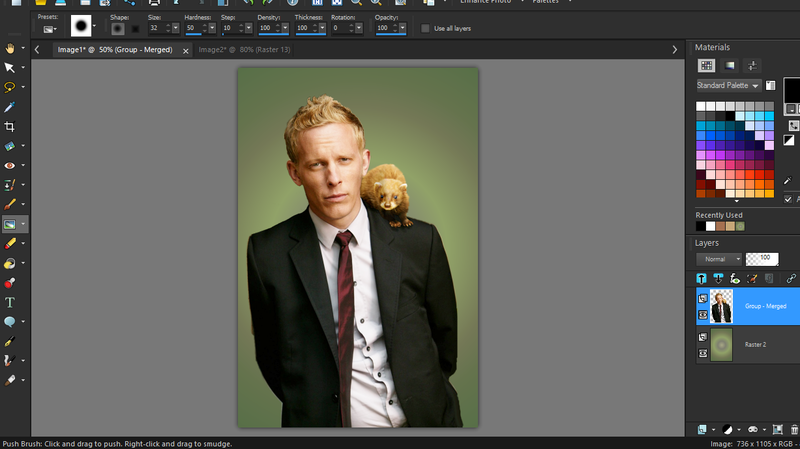Toggle the Use all layers checkbox

pos(425,29)
